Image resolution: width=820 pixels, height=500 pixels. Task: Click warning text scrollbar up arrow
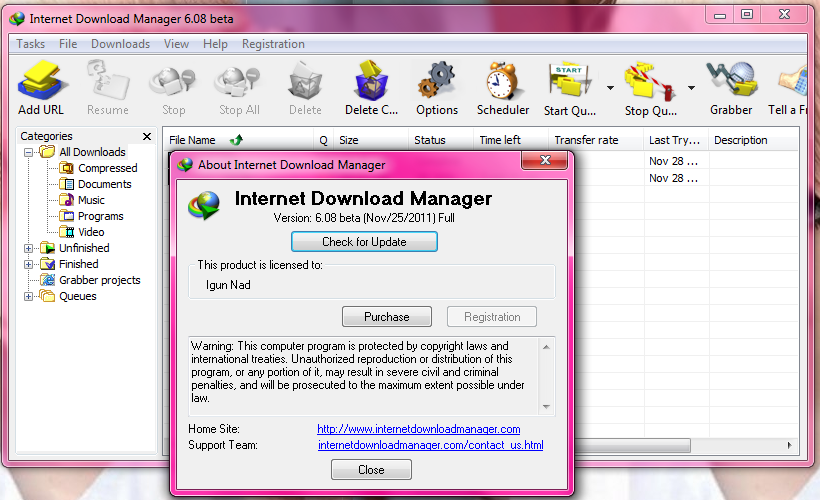coord(546,347)
